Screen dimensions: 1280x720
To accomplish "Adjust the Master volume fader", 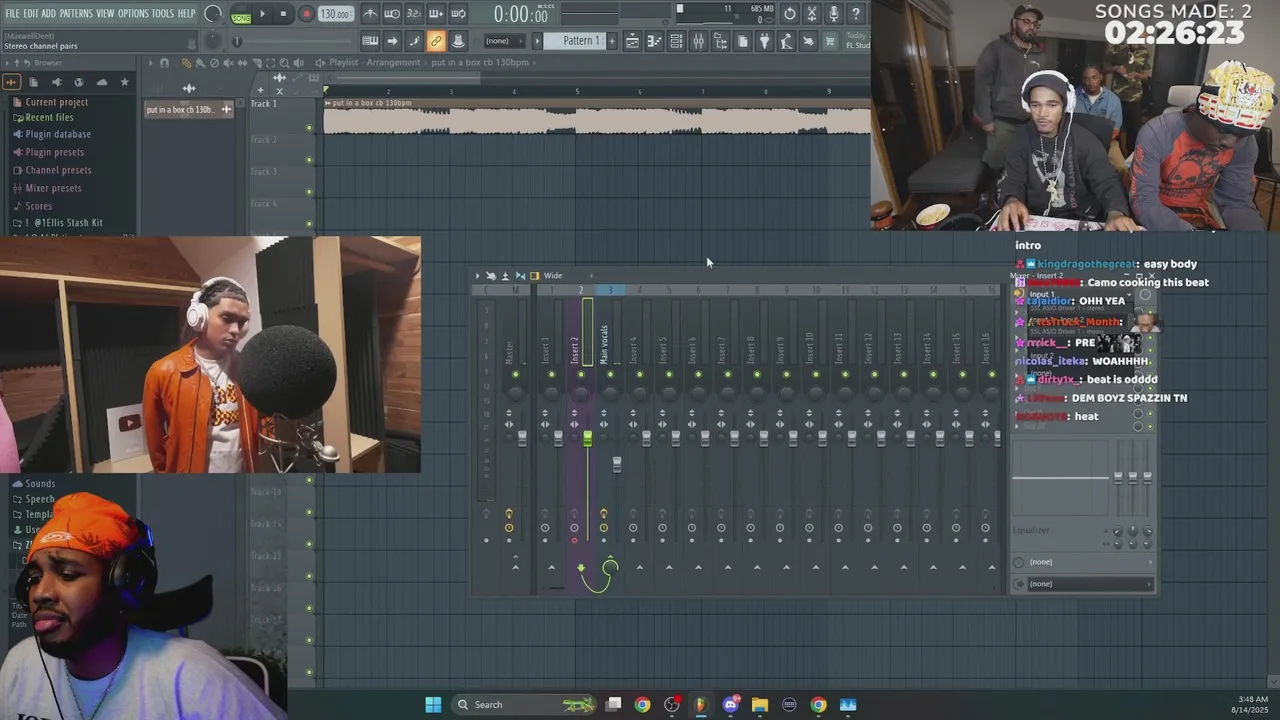I will tap(522, 439).
